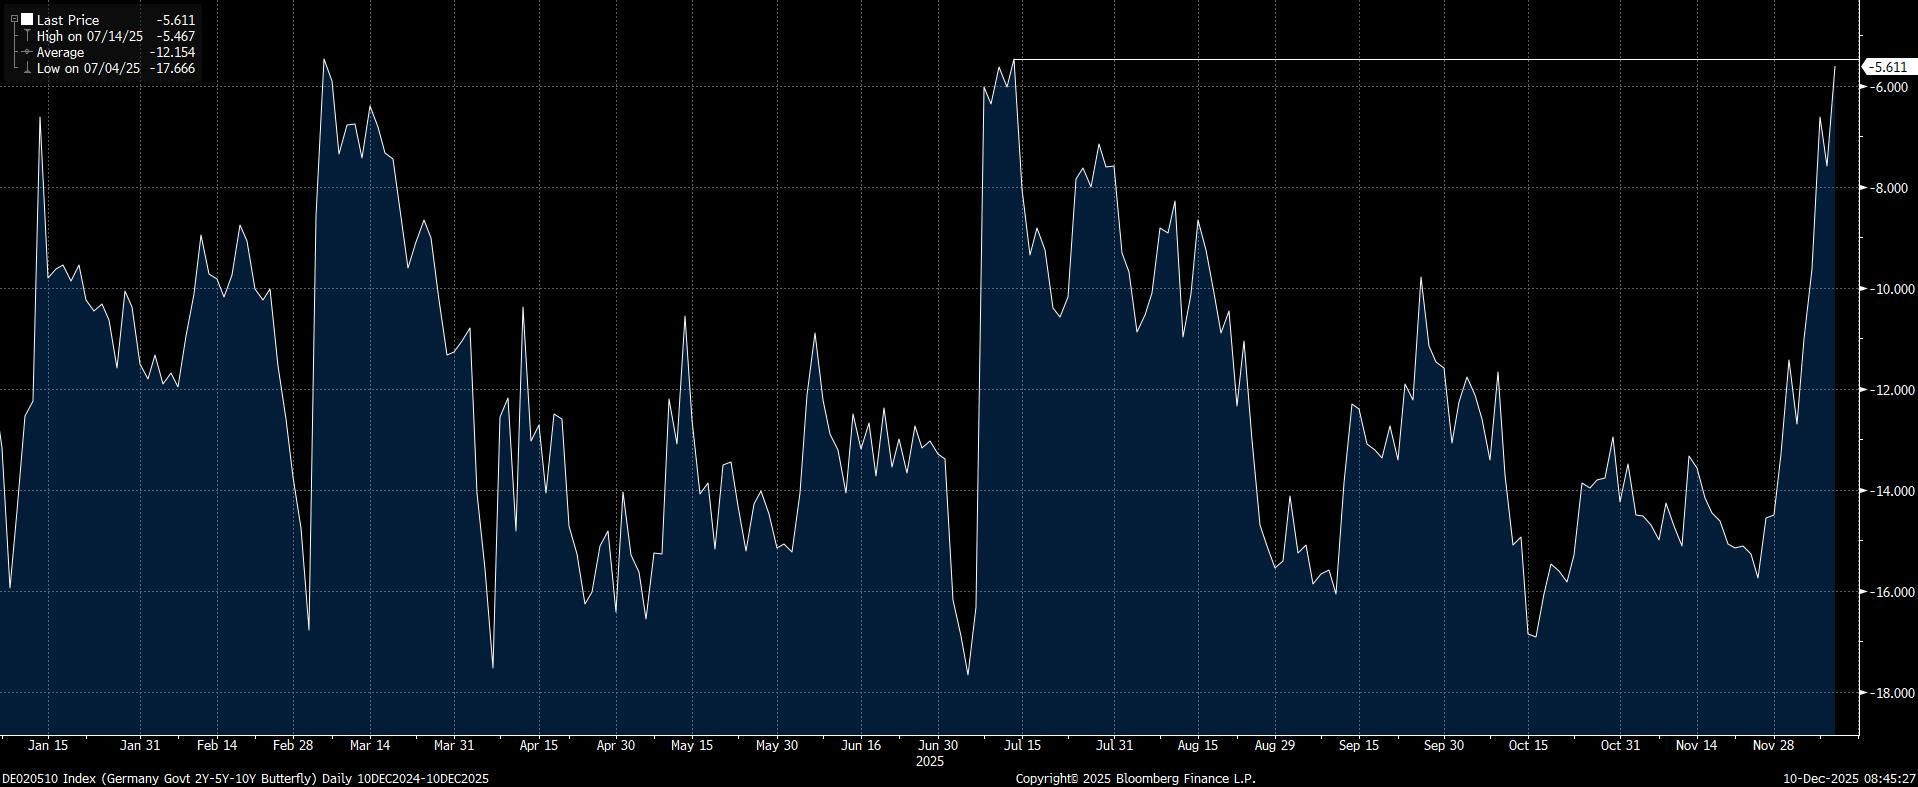Click the Nov 28 date axis label
This screenshot has width=1918, height=787.
pos(1772,745)
